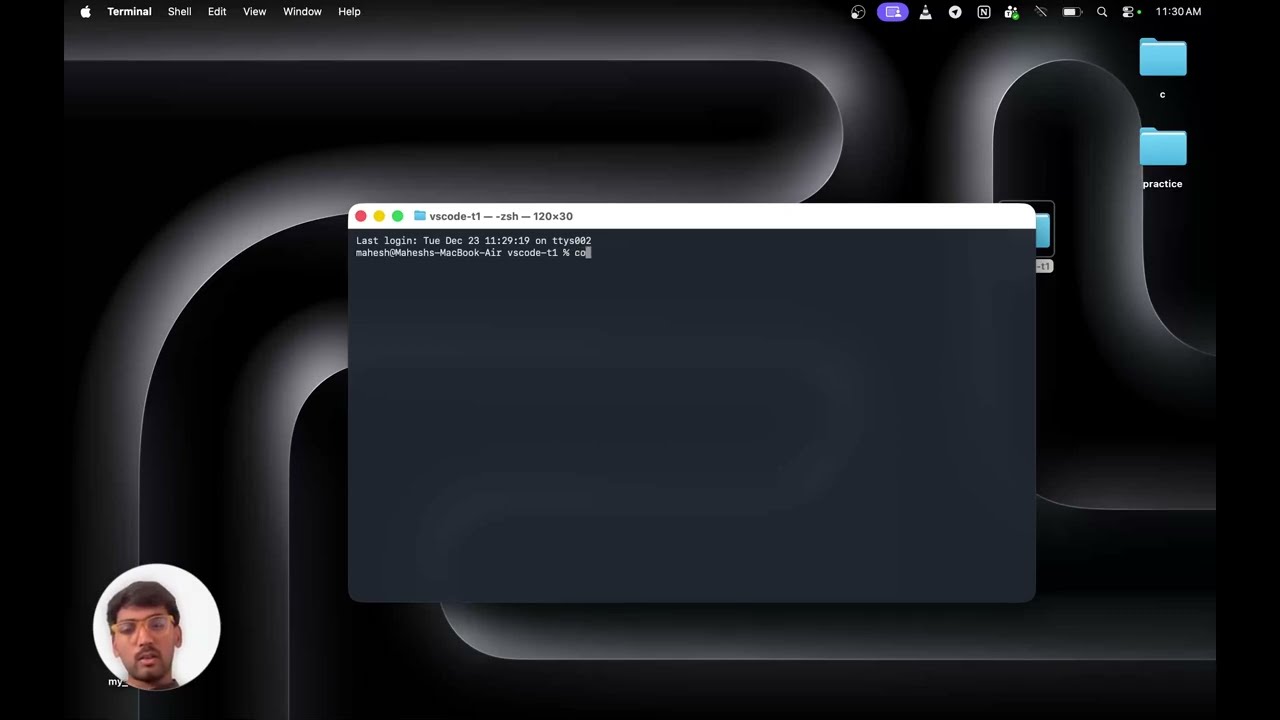The width and height of the screenshot is (1280, 720).
Task: Open the Notion menu bar icon
Action: point(984,12)
